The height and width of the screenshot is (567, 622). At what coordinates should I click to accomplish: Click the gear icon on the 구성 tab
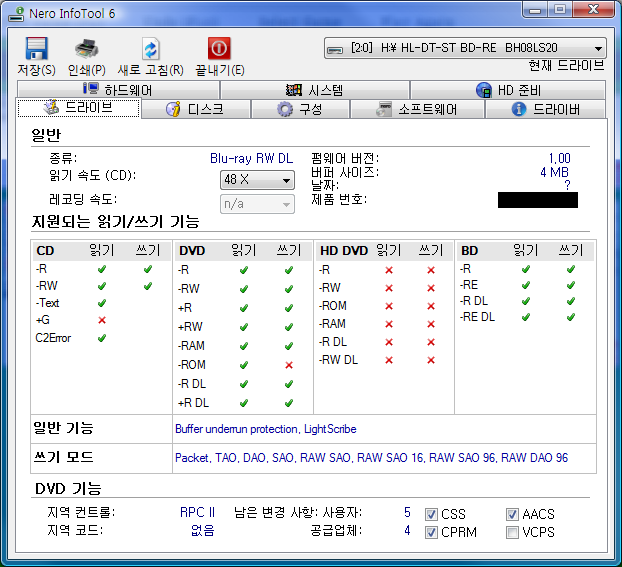tap(285, 109)
